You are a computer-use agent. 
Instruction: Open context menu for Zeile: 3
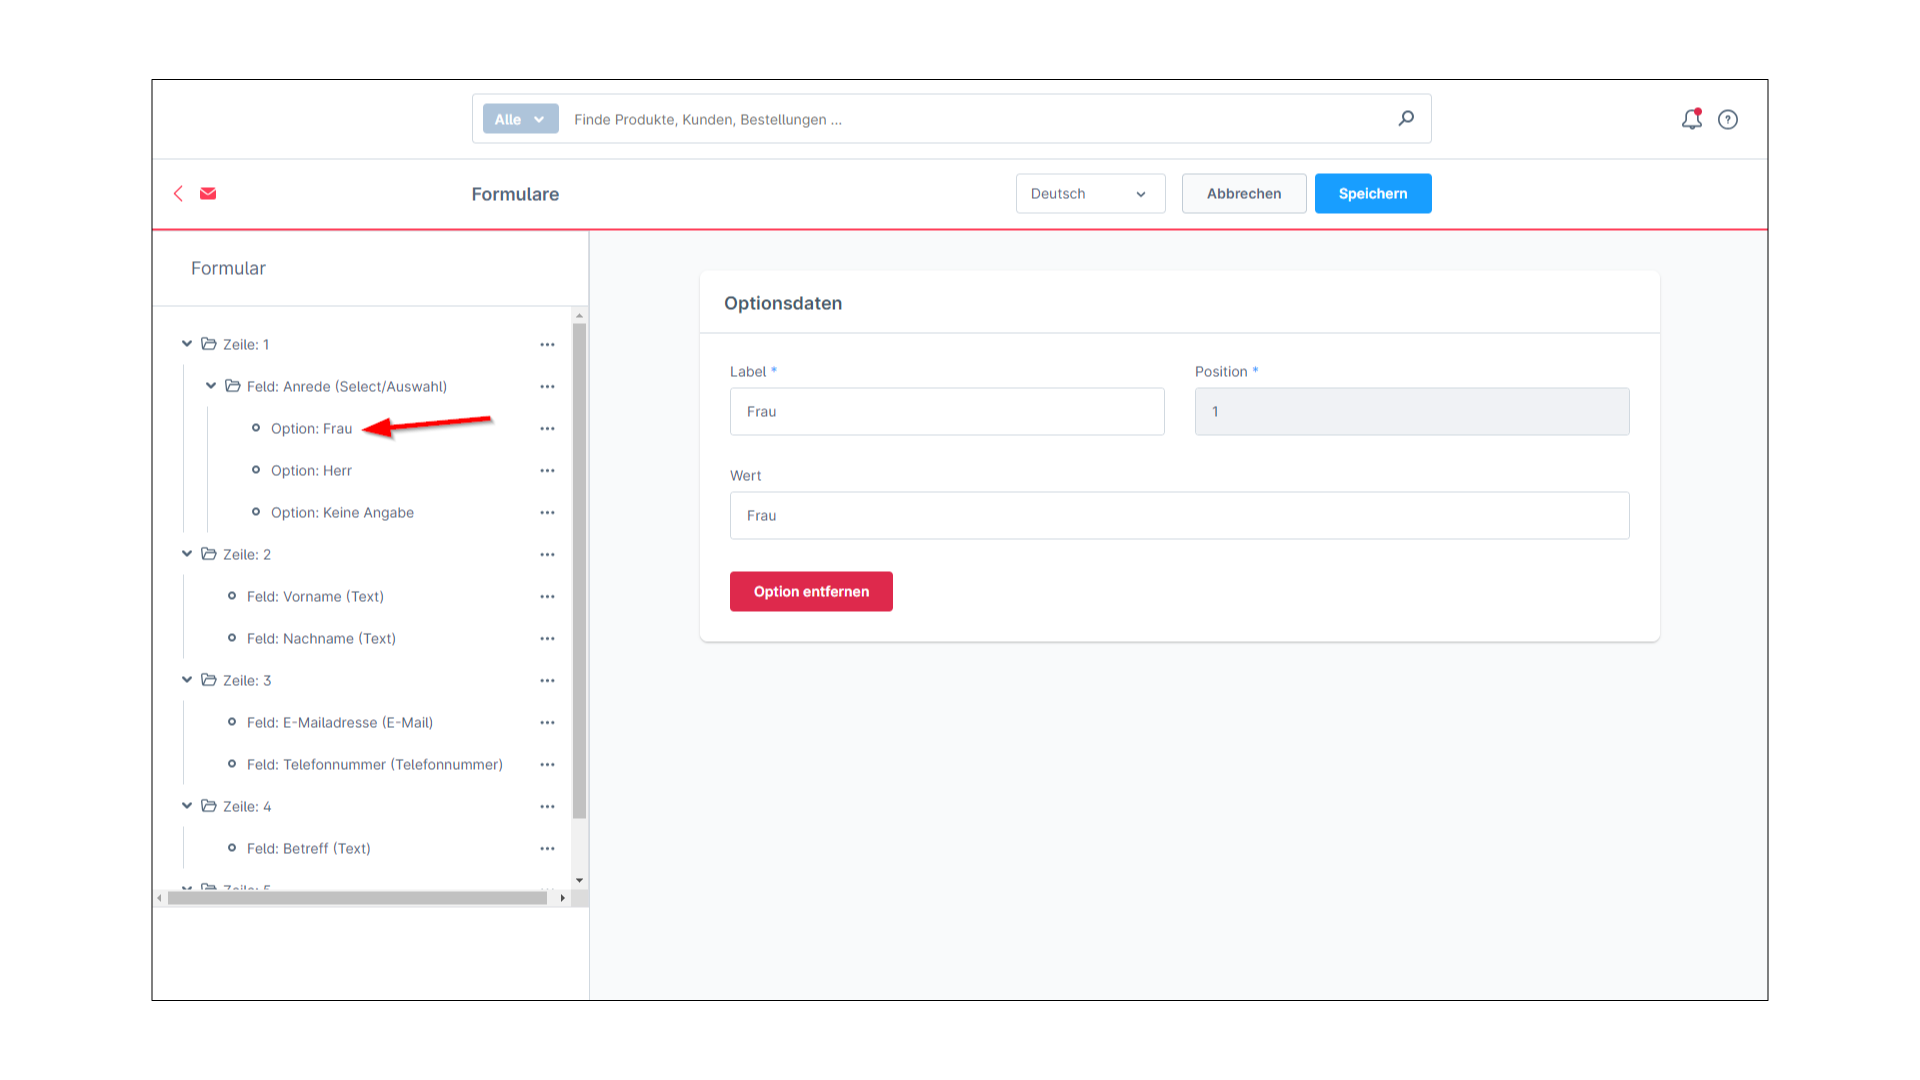click(547, 681)
